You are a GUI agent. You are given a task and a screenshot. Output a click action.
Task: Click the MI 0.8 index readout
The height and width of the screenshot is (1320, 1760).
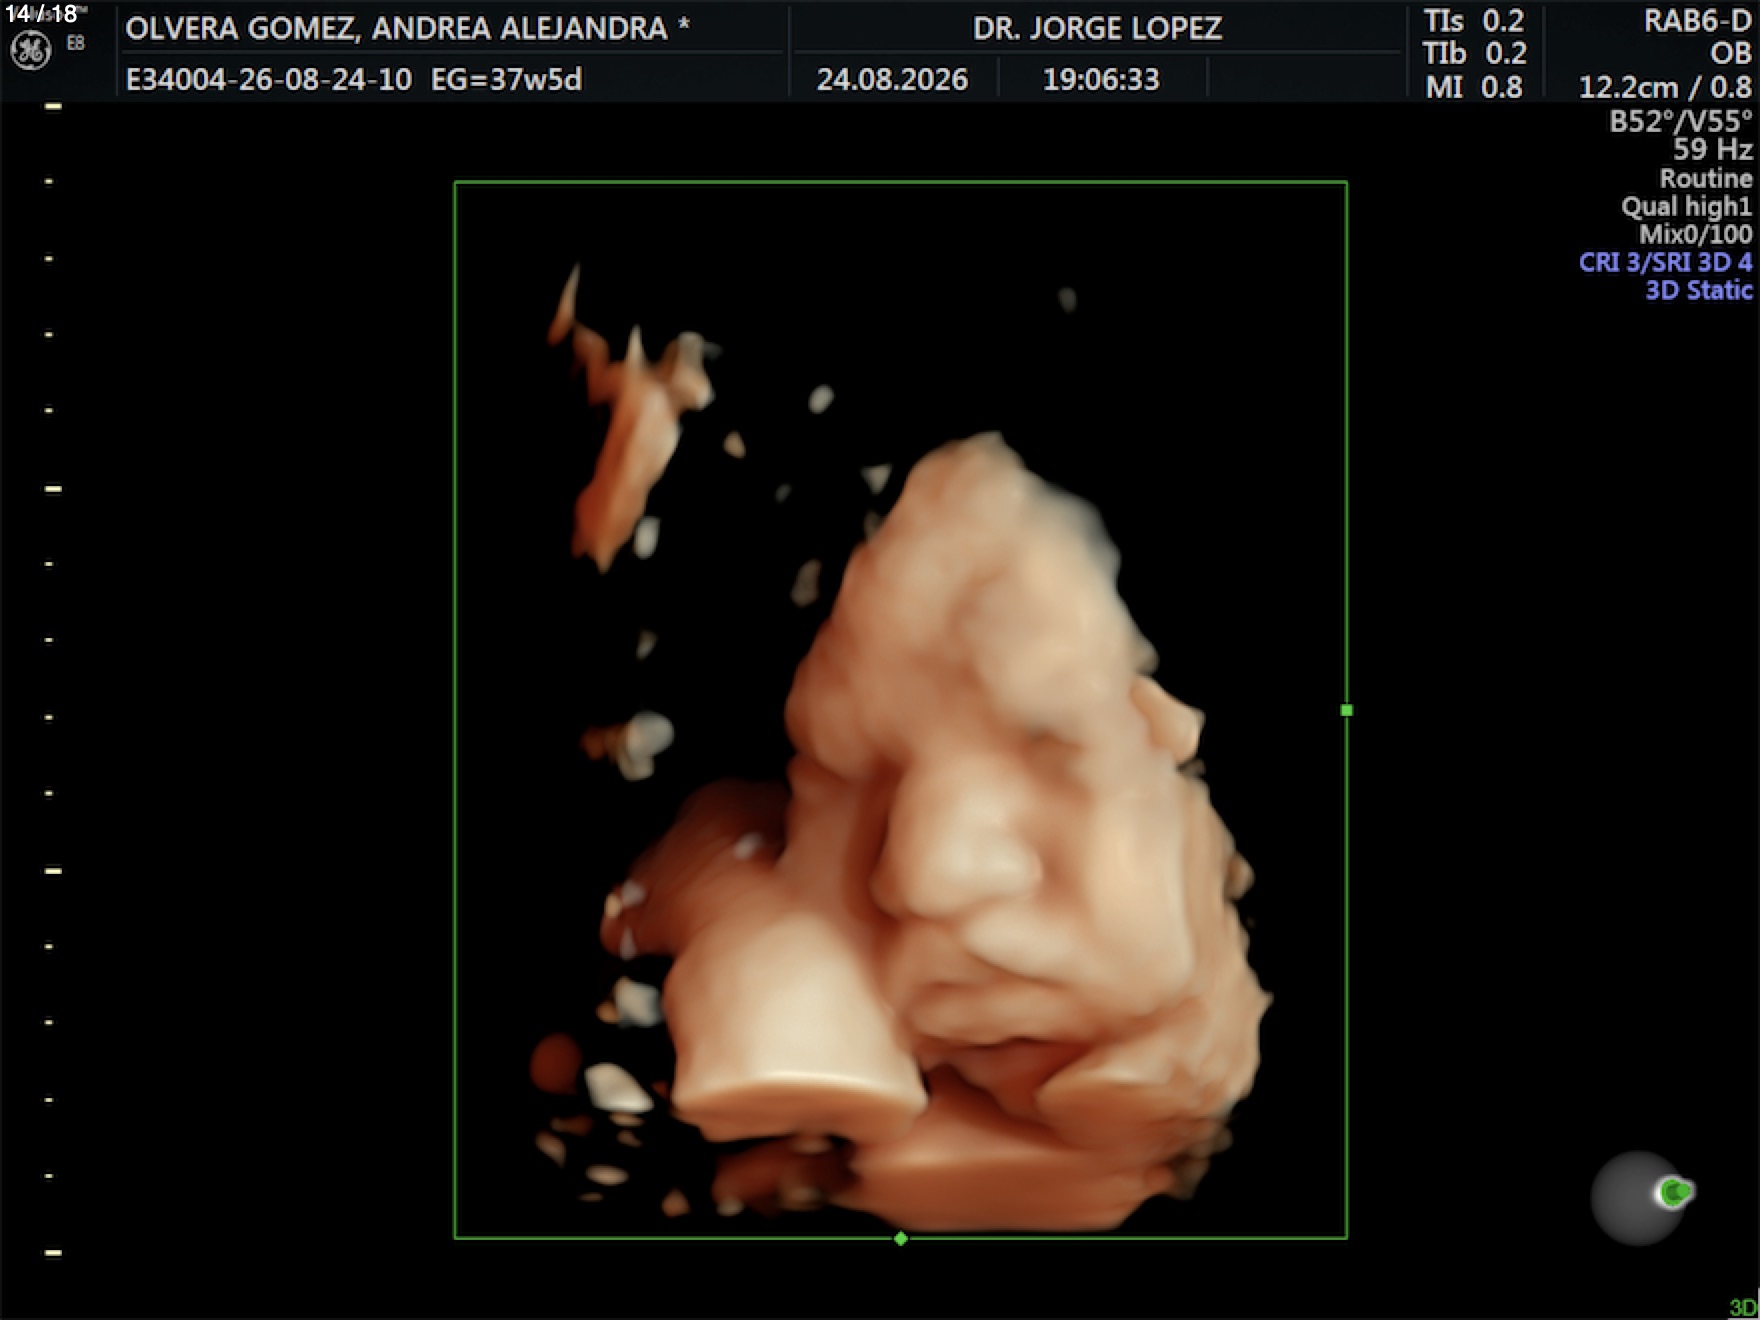(x=1474, y=88)
